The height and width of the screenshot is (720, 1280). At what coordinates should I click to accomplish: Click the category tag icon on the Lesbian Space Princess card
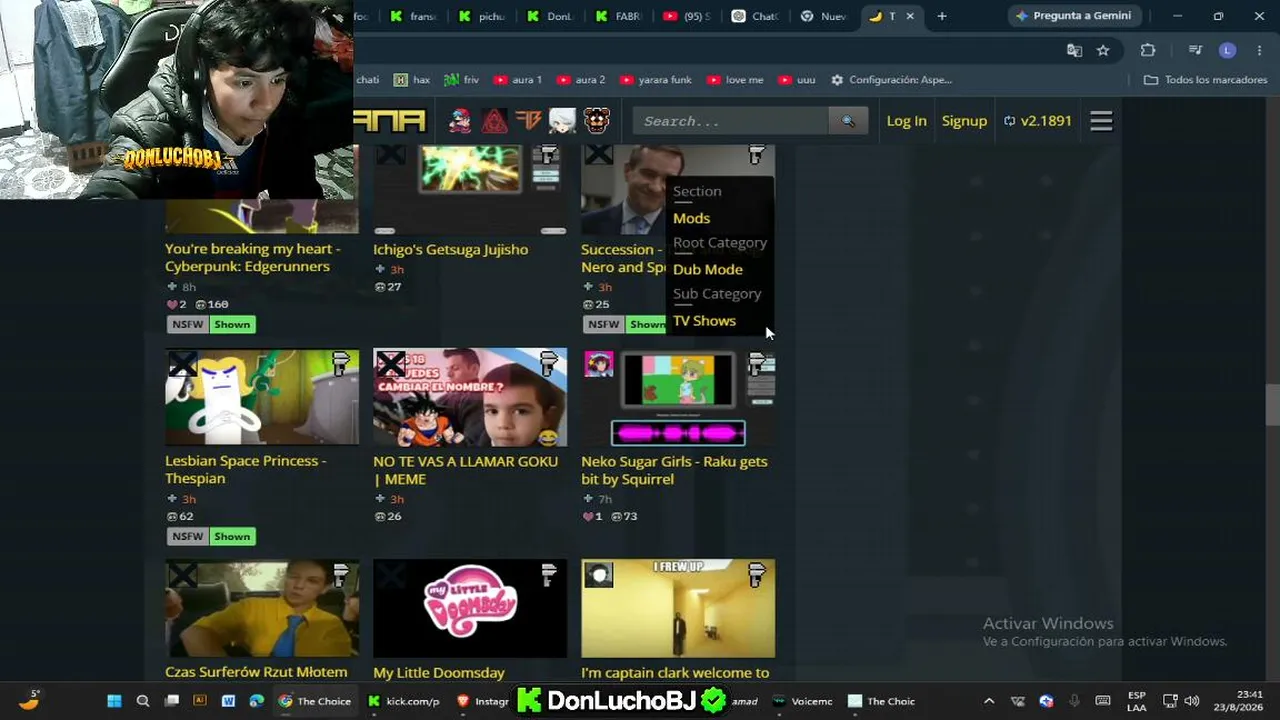(x=341, y=364)
